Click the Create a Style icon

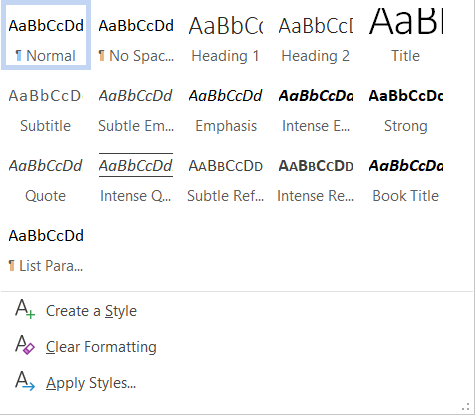click(25, 309)
